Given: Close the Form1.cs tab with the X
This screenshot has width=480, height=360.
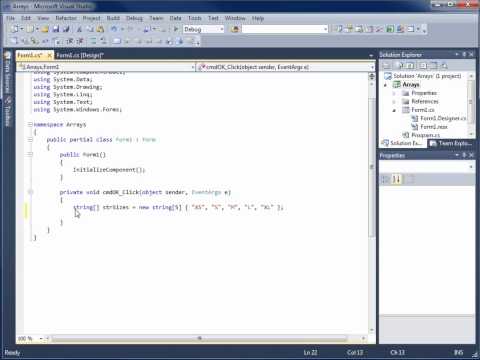Looking at the screenshot, I should (50, 55).
